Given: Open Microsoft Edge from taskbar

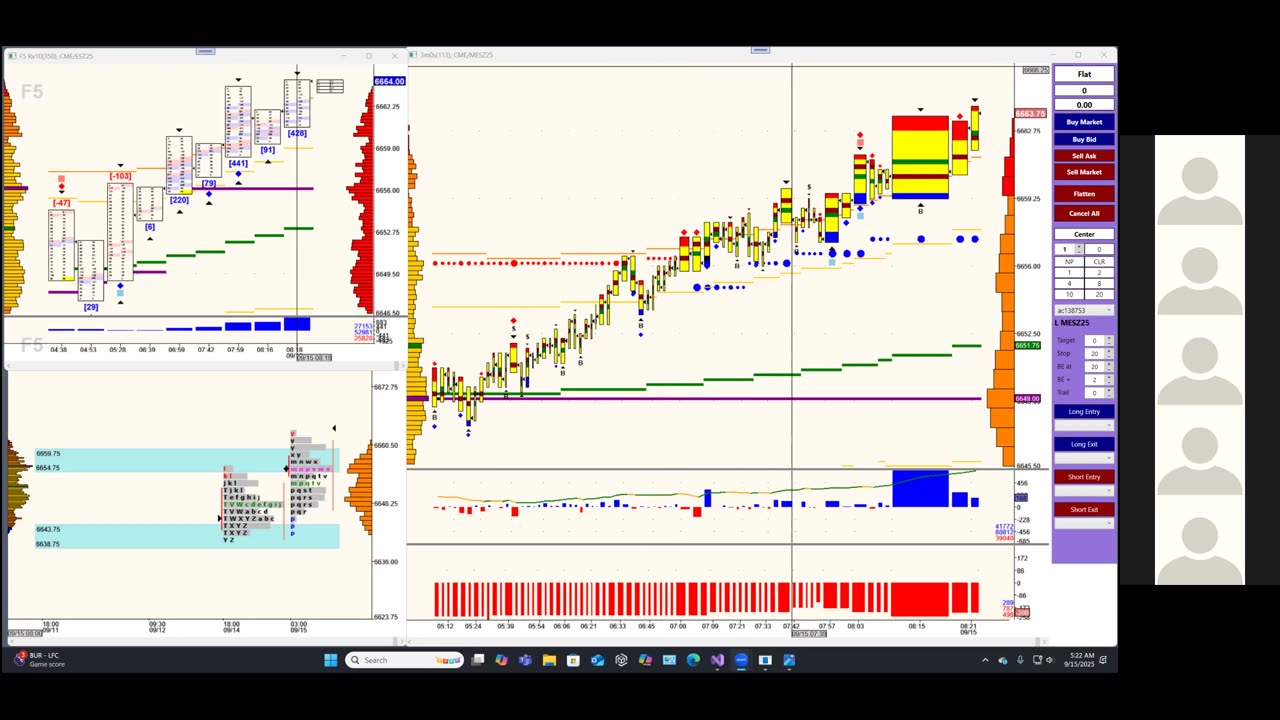Looking at the screenshot, I should coord(693,660).
